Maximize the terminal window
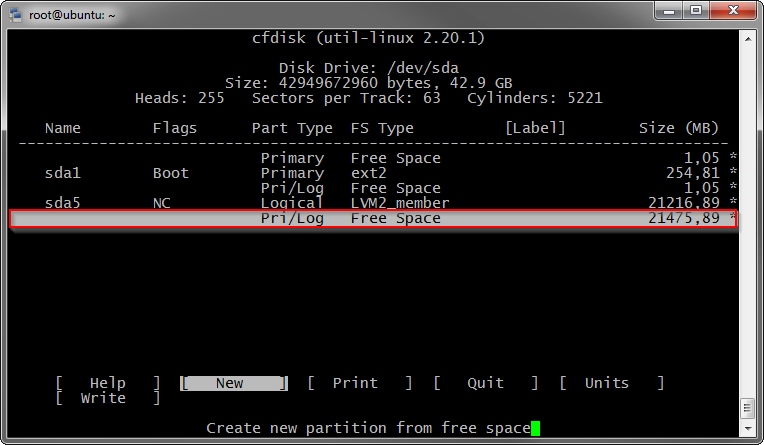Screen dimensions: 764x445 [696, 11]
